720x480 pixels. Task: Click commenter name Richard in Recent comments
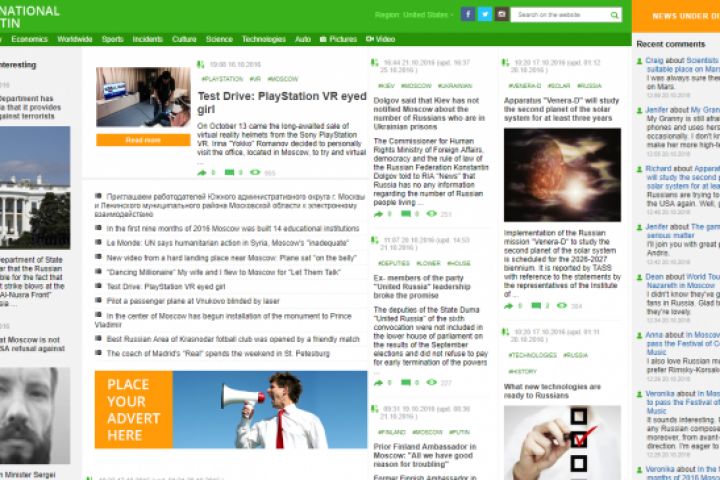pyautogui.click(x=658, y=169)
